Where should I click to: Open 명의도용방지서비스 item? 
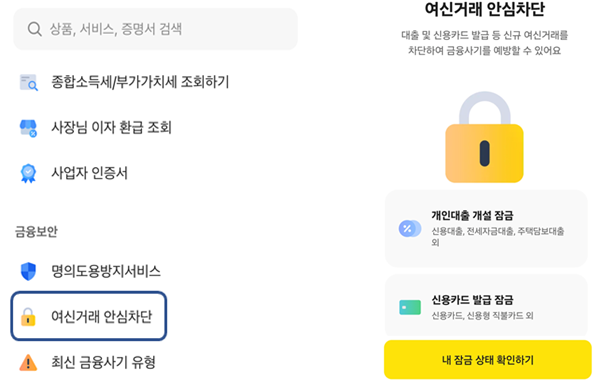[106, 271]
